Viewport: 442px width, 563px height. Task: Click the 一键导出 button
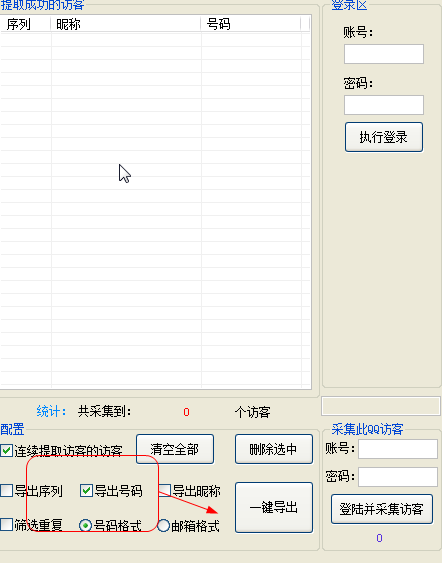(274, 507)
